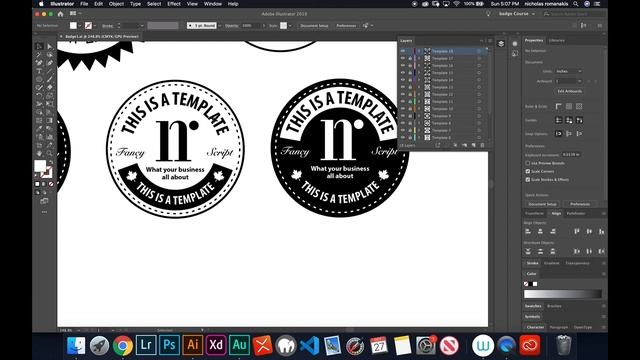640x360 pixels.
Task: Select the Selection tool (black arrow)
Action: 40,46
